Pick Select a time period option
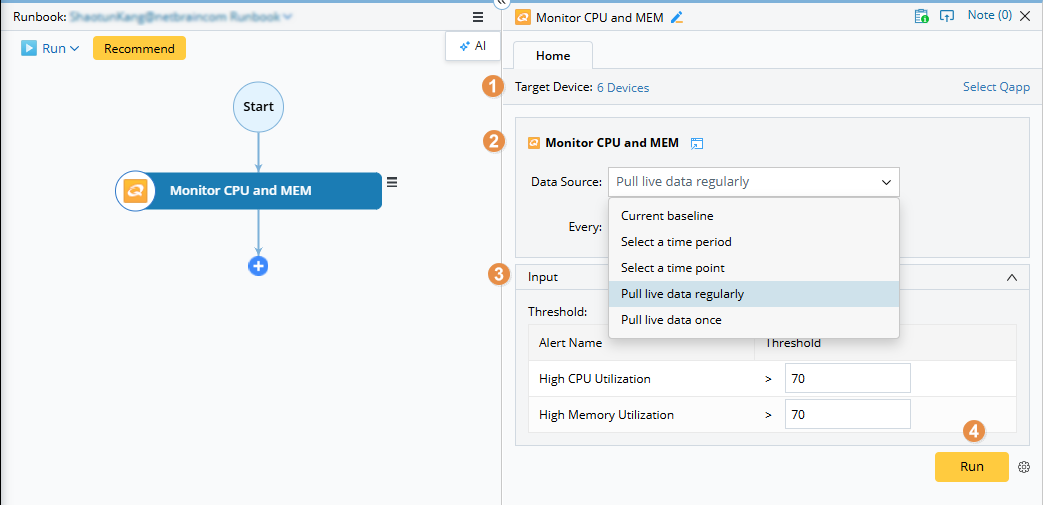The height and width of the screenshot is (505, 1044). point(676,242)
